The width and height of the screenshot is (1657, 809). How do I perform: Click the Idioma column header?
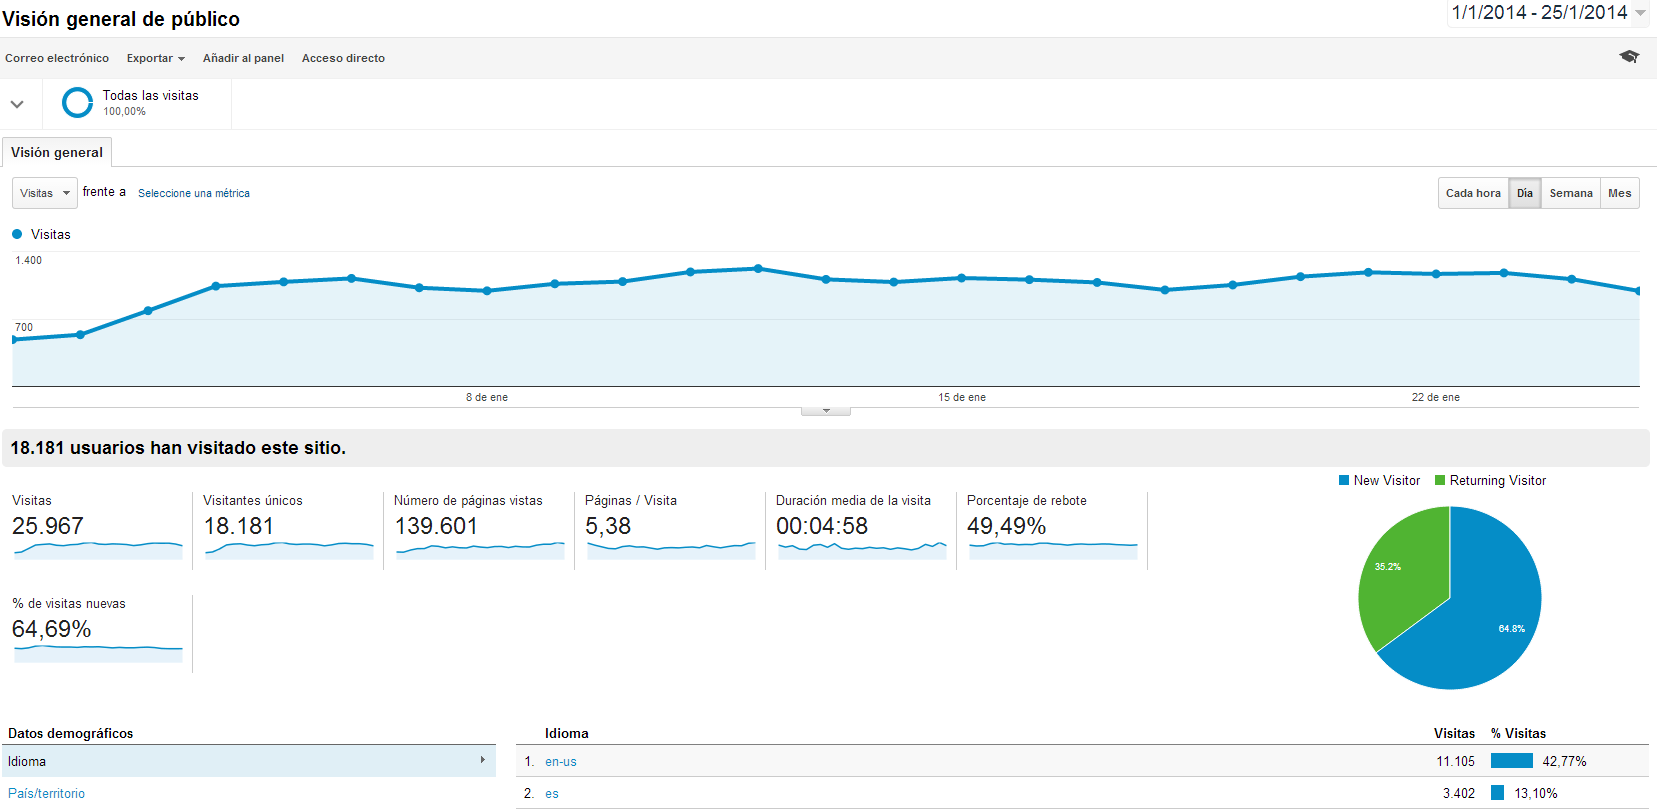pos(567,733)
